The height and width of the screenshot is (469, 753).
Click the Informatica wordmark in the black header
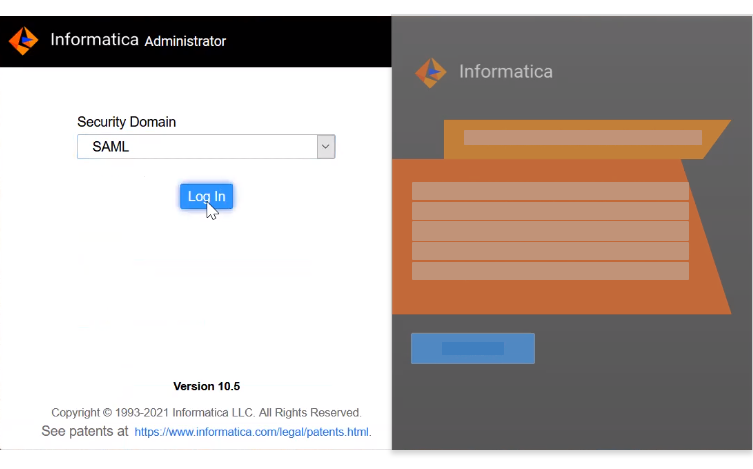[x=93, y=41]
